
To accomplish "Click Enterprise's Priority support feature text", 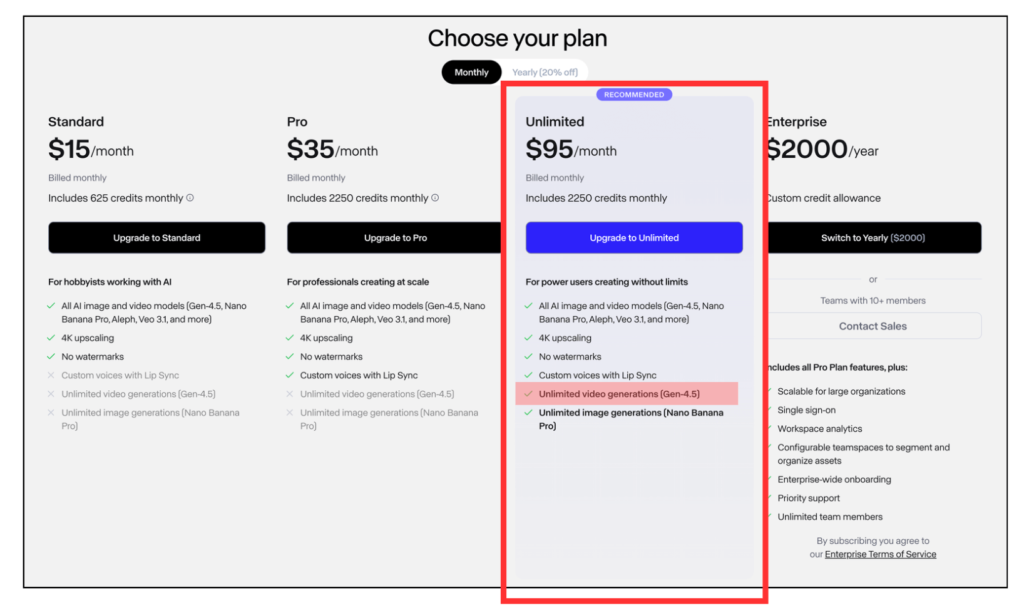I will click(x=809, y=498).
